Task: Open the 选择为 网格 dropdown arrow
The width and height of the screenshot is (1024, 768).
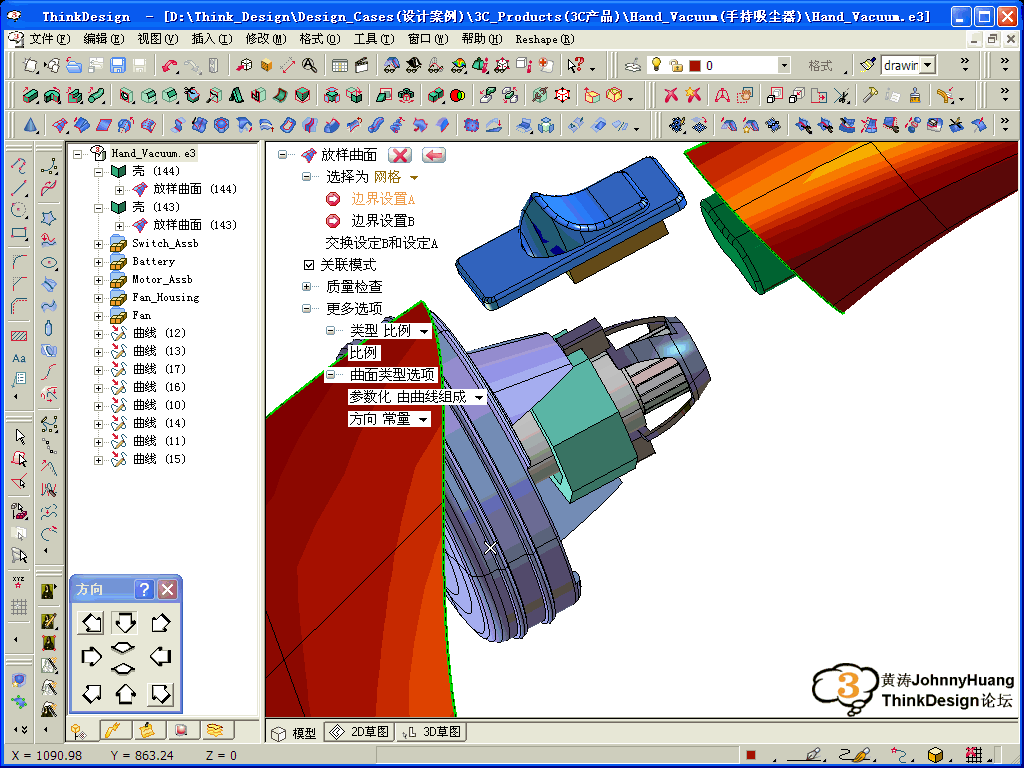Action: tap(413, 178)
